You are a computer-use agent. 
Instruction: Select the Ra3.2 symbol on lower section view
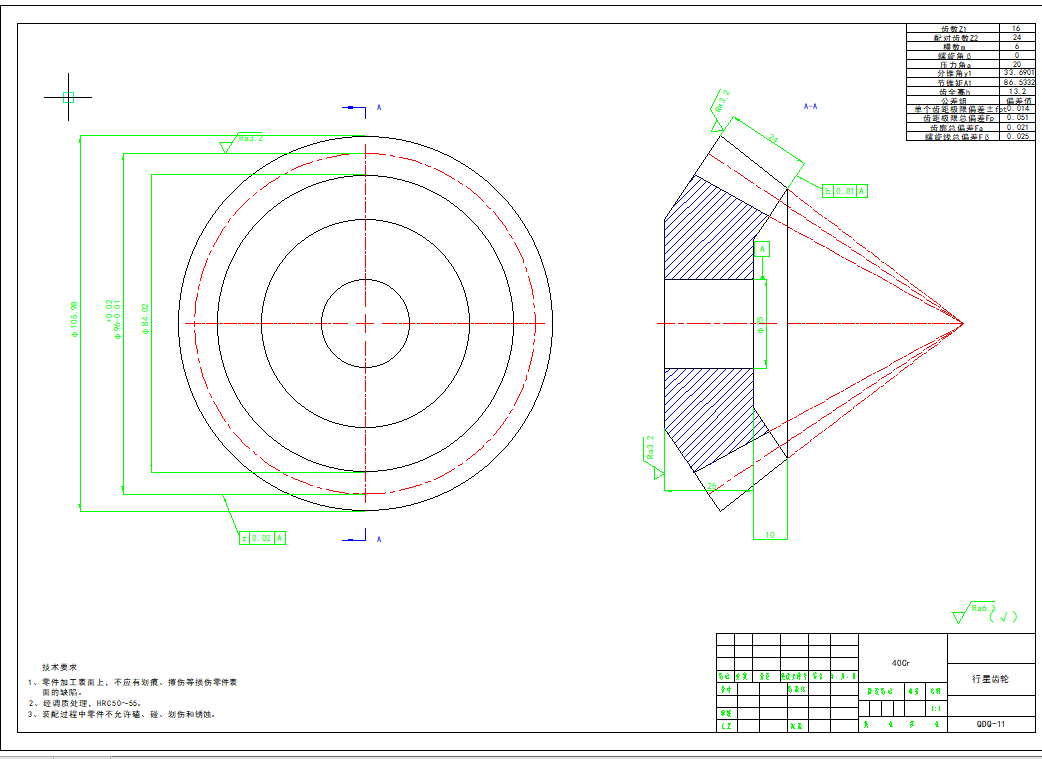[651, 452]
